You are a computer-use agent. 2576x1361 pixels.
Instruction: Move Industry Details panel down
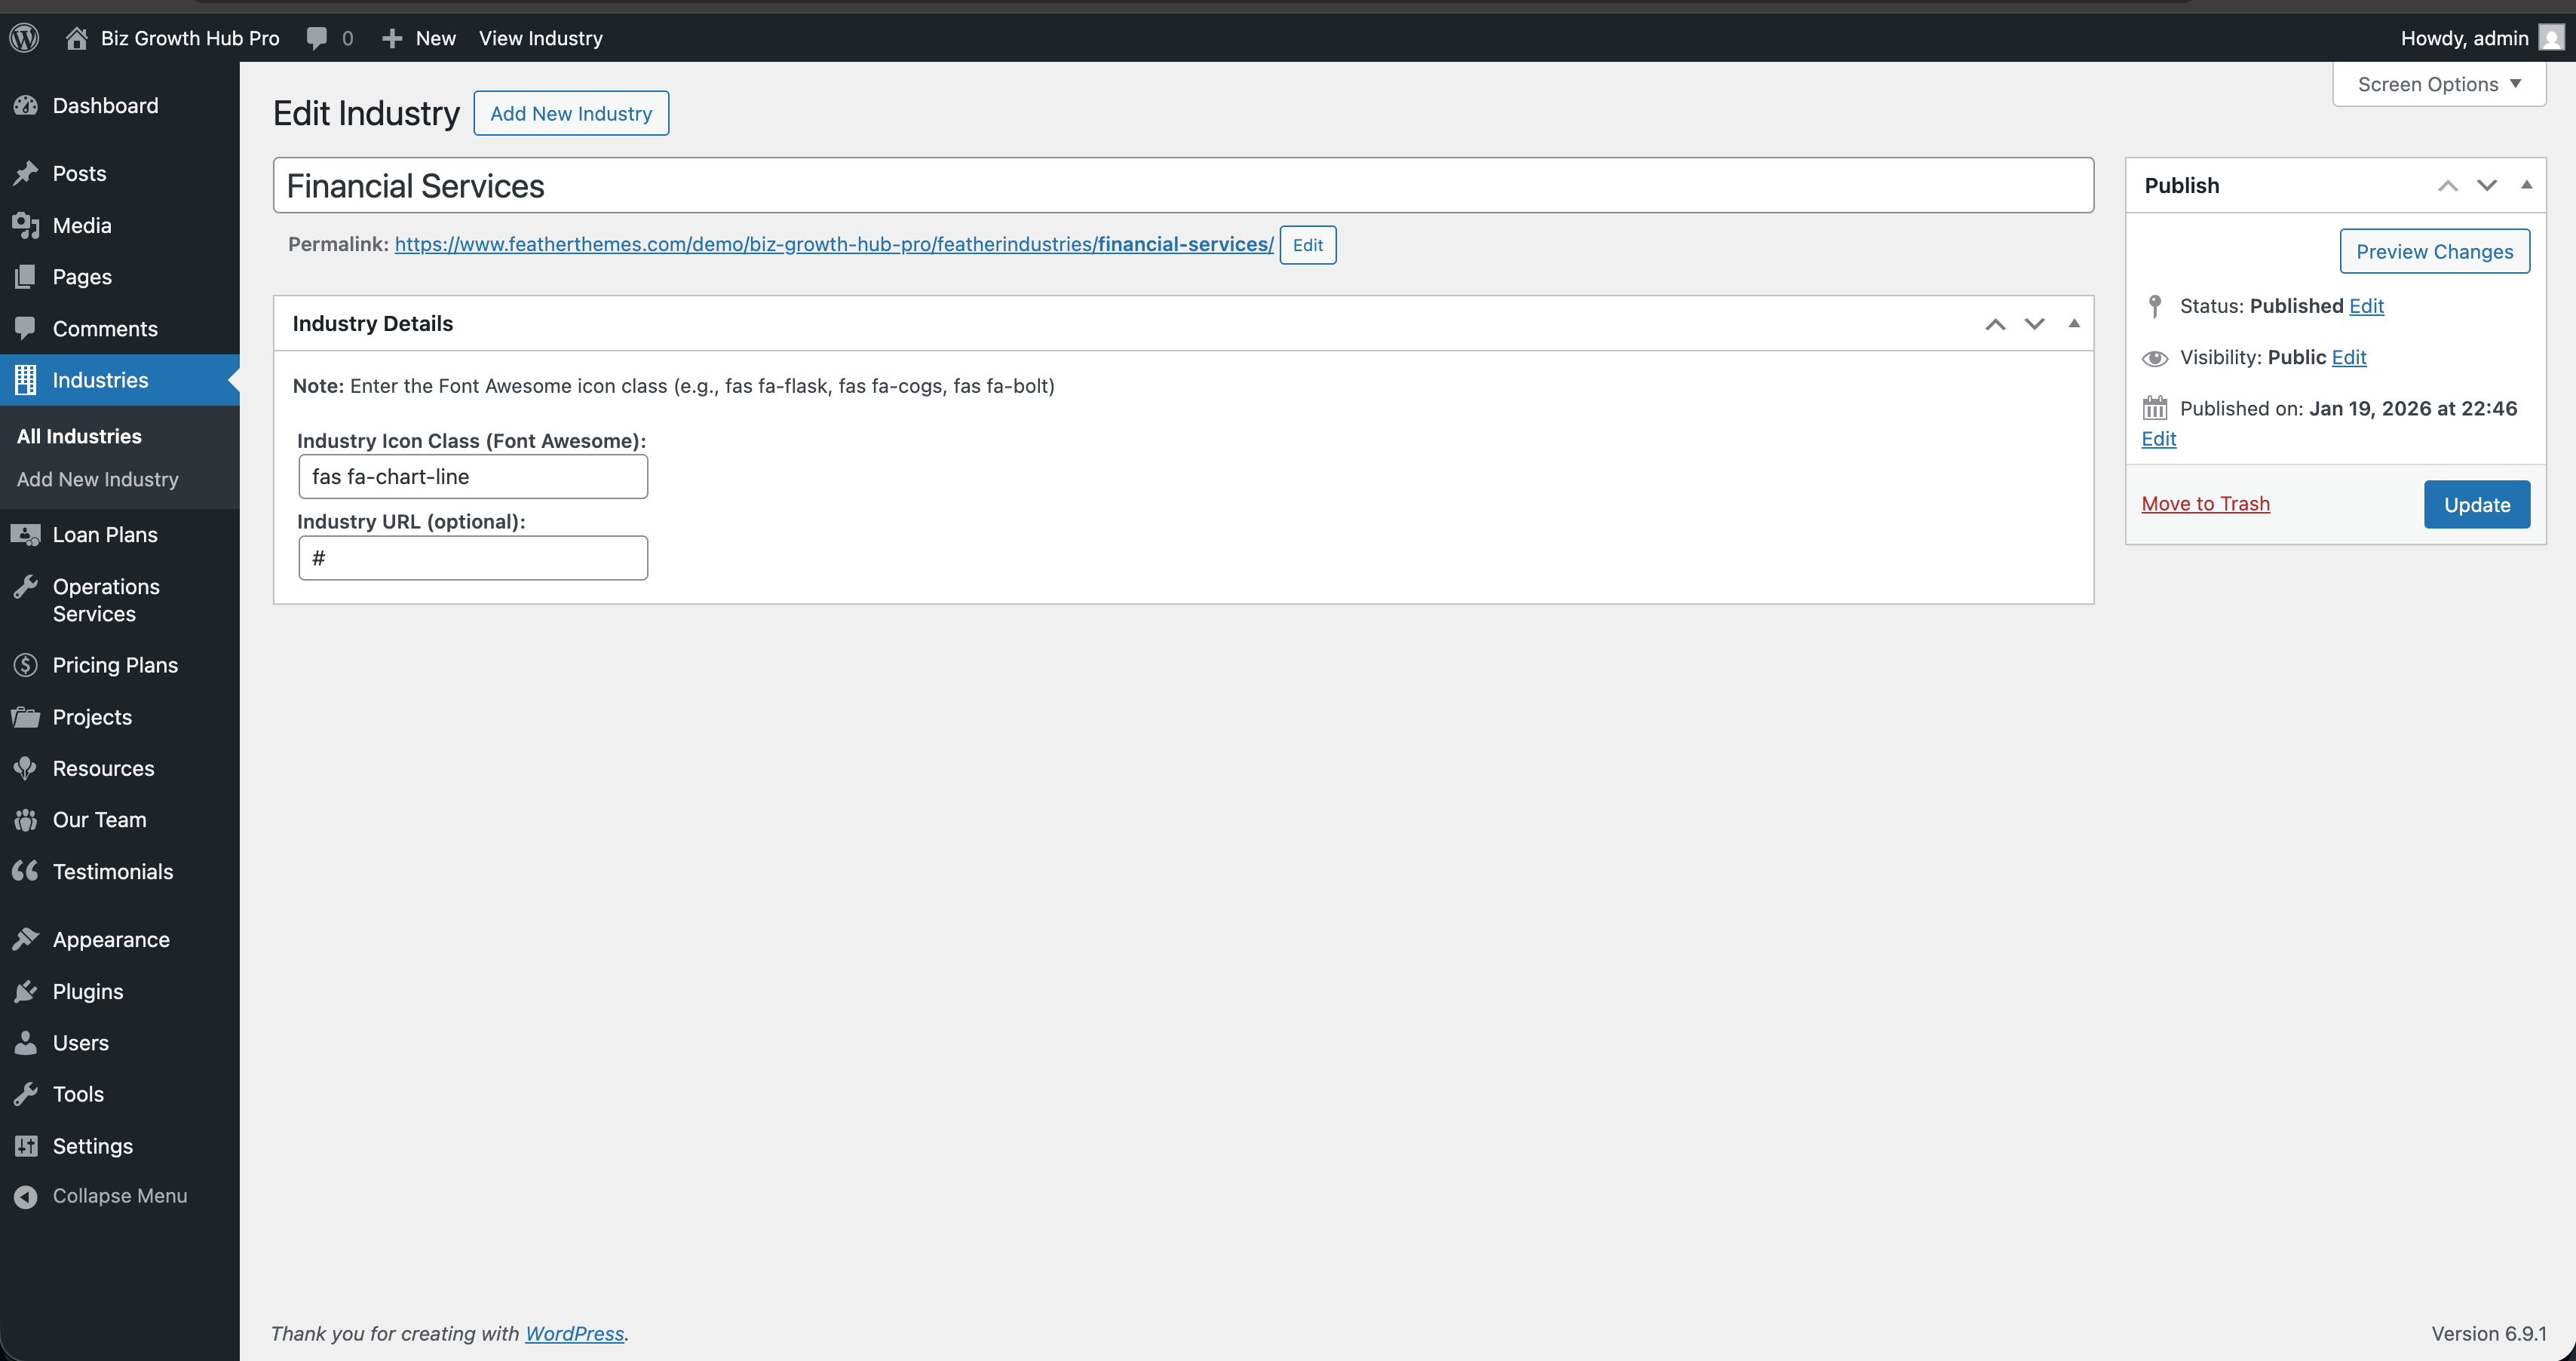coord(2034,324)
